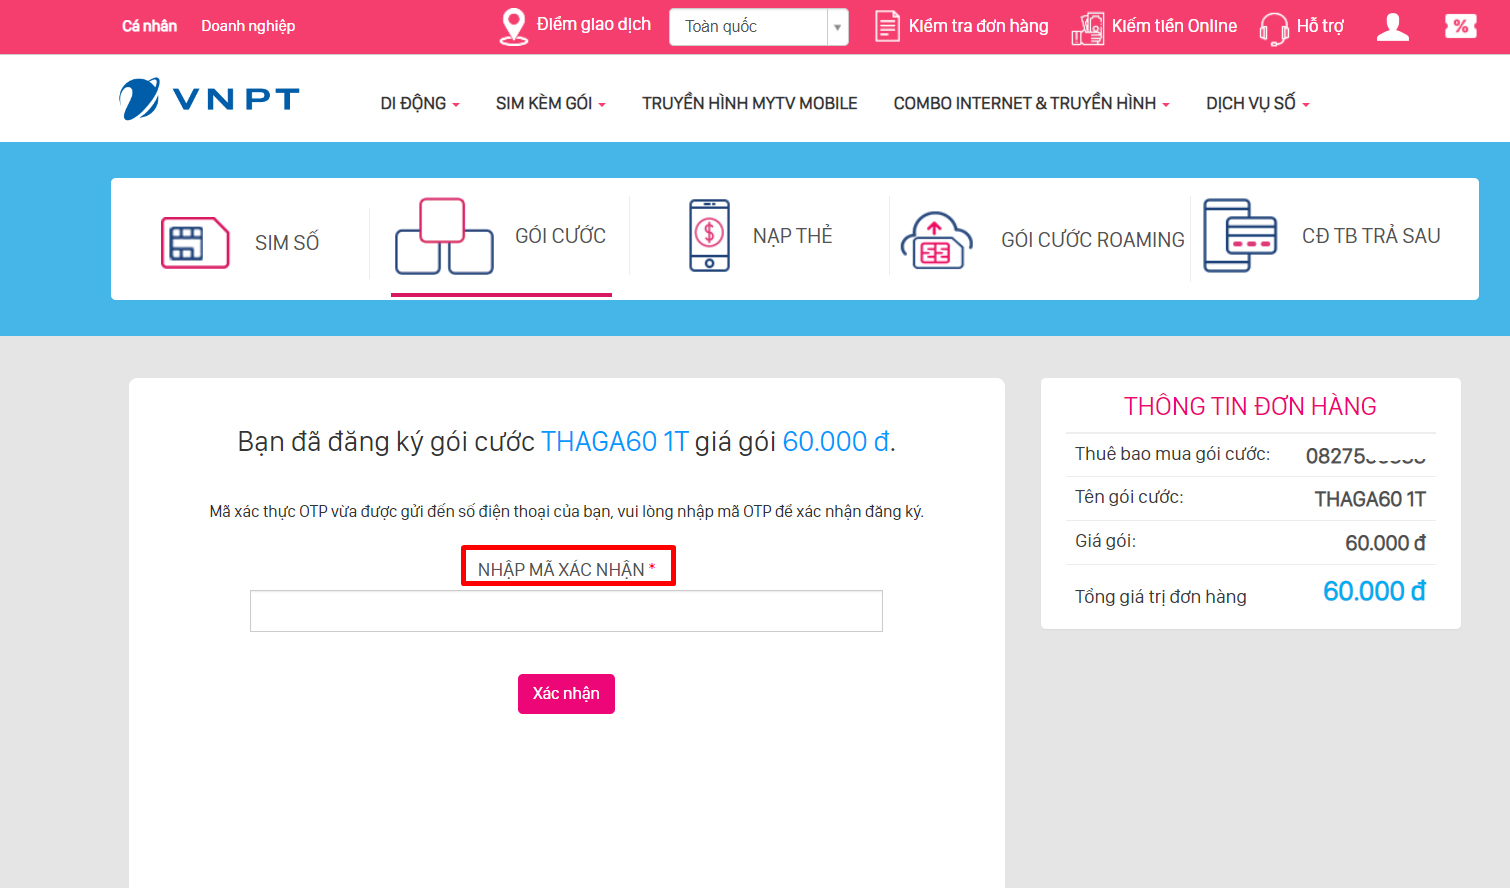This screenshot has height=888, width=1510.
Task: Click the roaming cloud SIM icon
Action: [936, 240]
